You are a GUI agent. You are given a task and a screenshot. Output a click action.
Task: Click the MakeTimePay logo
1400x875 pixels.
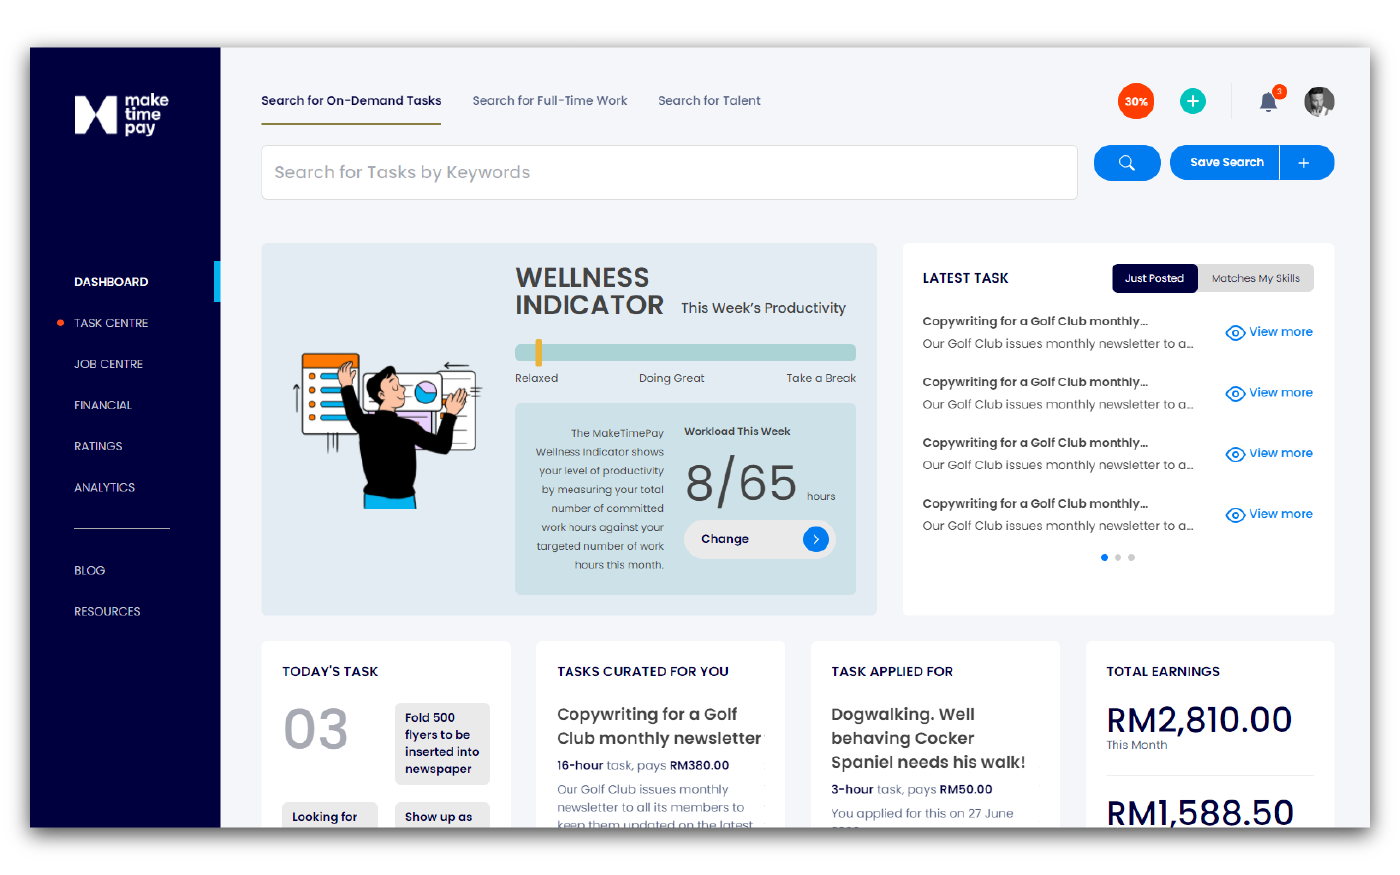(121, 114)
